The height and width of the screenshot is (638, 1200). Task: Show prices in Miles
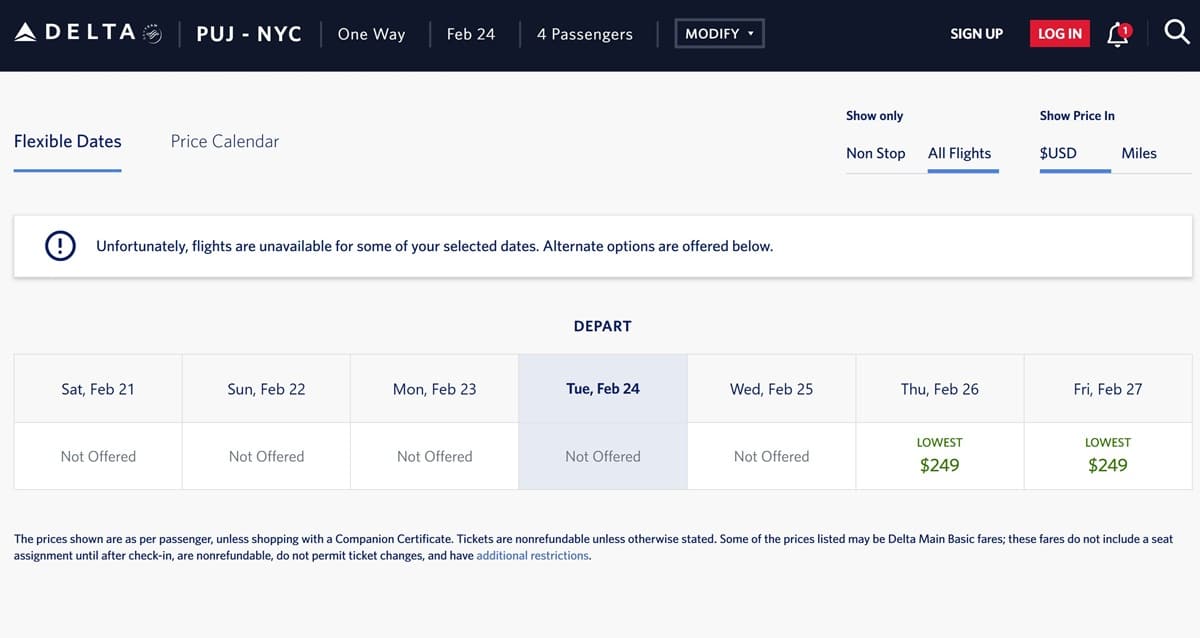[x=1138, y=153]
